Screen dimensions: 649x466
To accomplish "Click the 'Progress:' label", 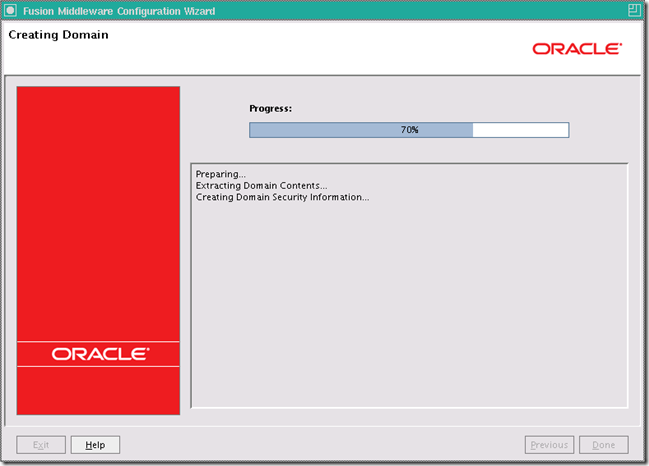I will click(x=270, y=108).
